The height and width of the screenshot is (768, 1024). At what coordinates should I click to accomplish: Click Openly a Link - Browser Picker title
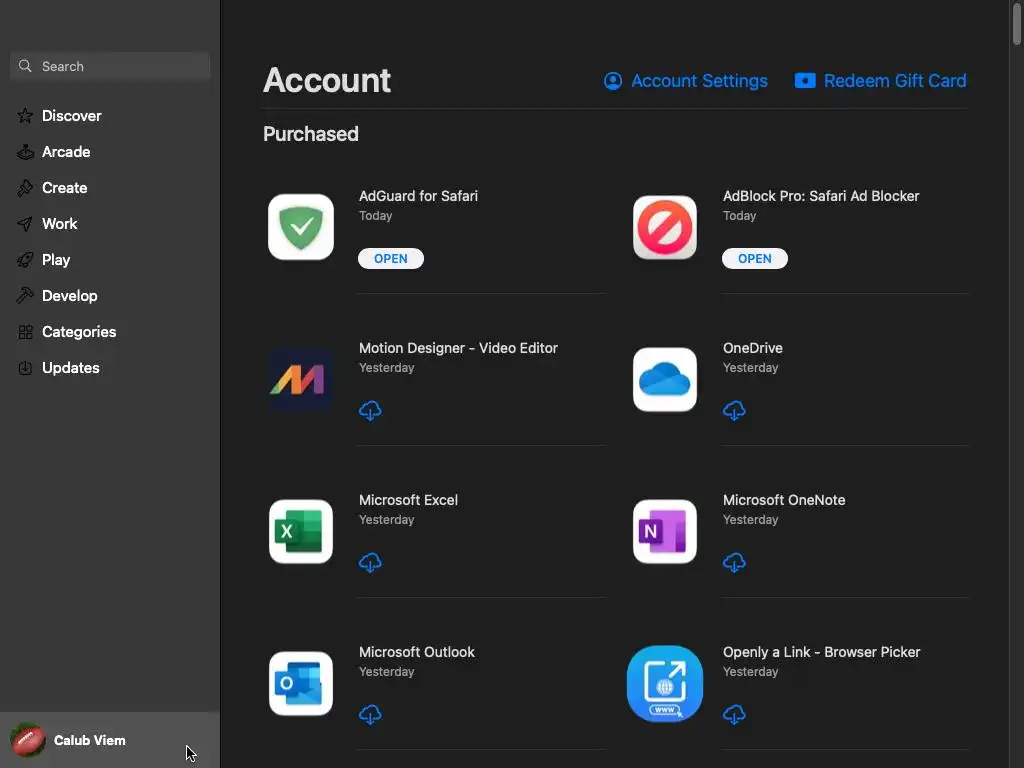coord(822,652)
